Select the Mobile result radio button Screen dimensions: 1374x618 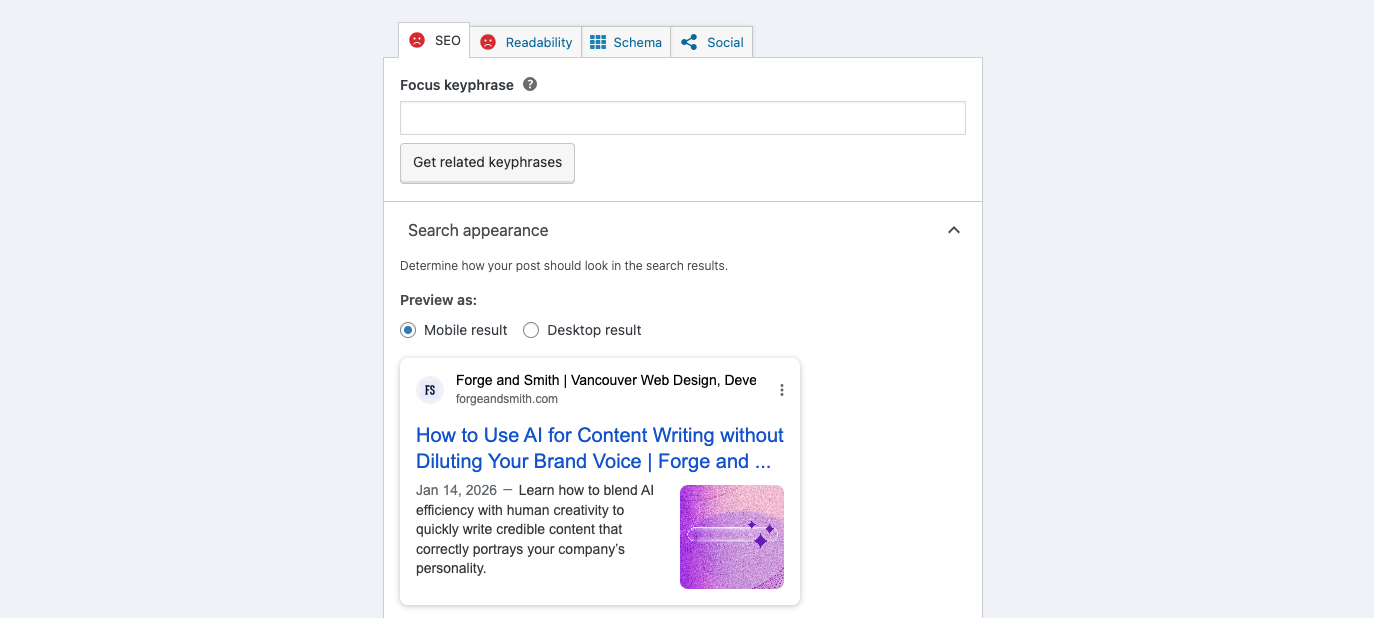point(408,330)
